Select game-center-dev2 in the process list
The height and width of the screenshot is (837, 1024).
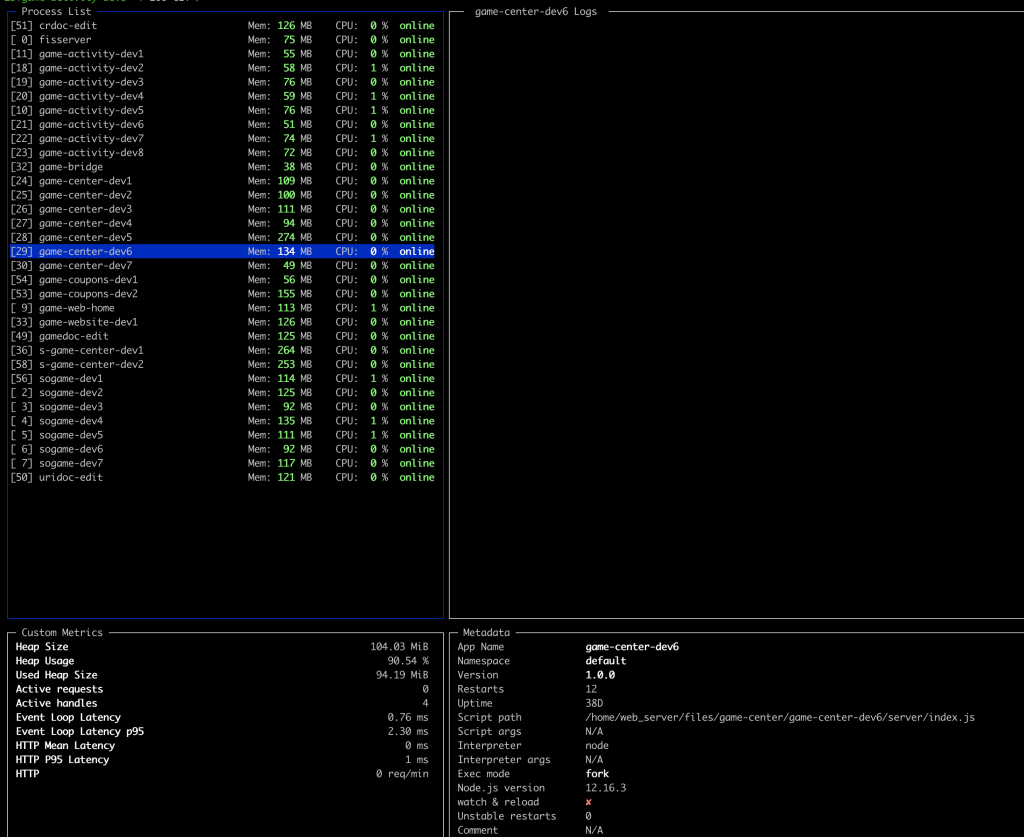pyautogui.click(x=222, y=195)
